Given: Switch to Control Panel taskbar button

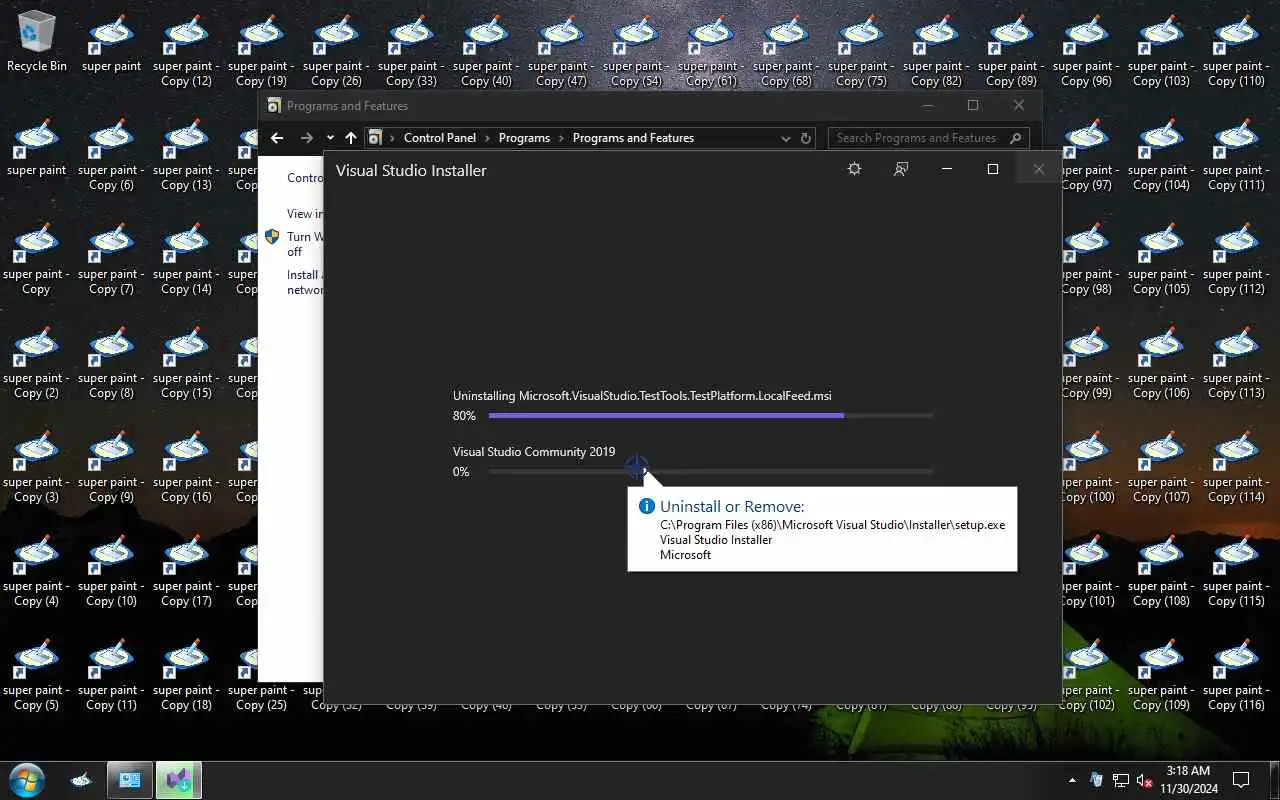Looking at the screenshot, I should pyautogui.click(x=130, y=780).
